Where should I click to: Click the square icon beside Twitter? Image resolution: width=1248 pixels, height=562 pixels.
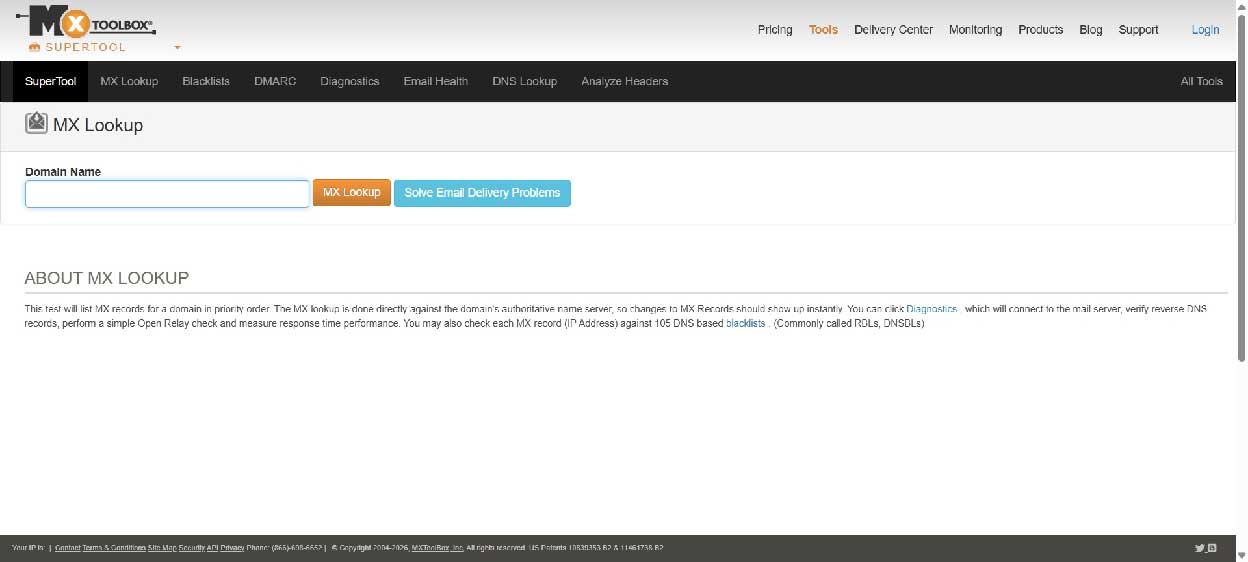click(x=1212, y=548)
